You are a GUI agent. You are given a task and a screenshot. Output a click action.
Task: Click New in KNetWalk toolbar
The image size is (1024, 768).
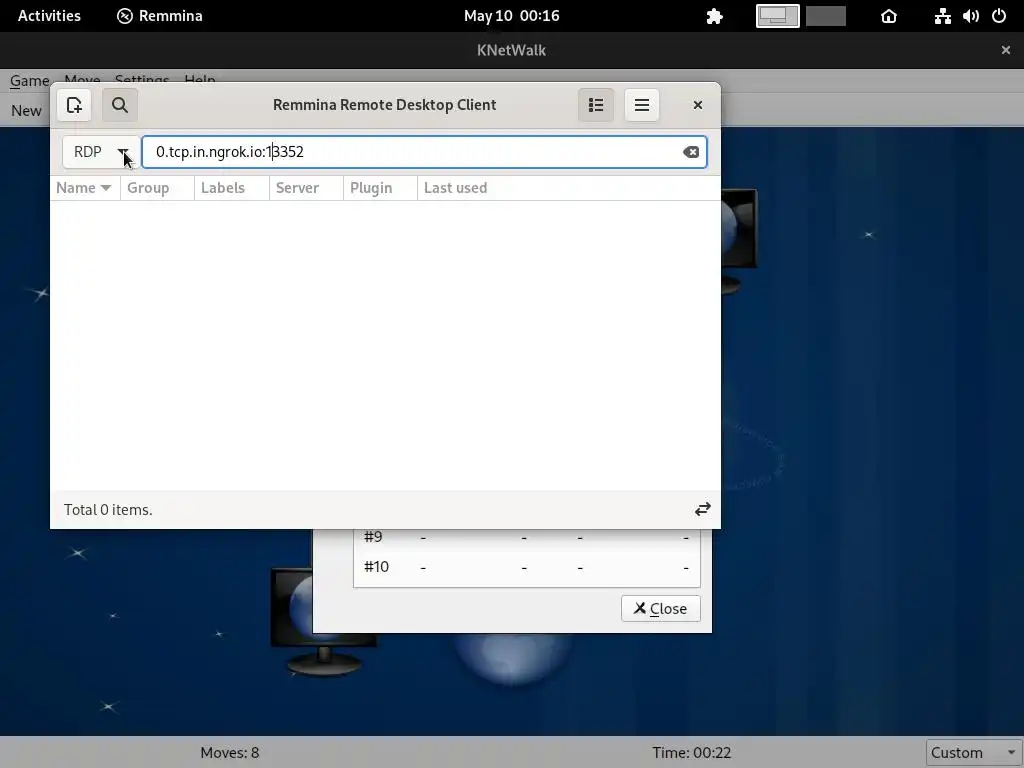[26, 110]
